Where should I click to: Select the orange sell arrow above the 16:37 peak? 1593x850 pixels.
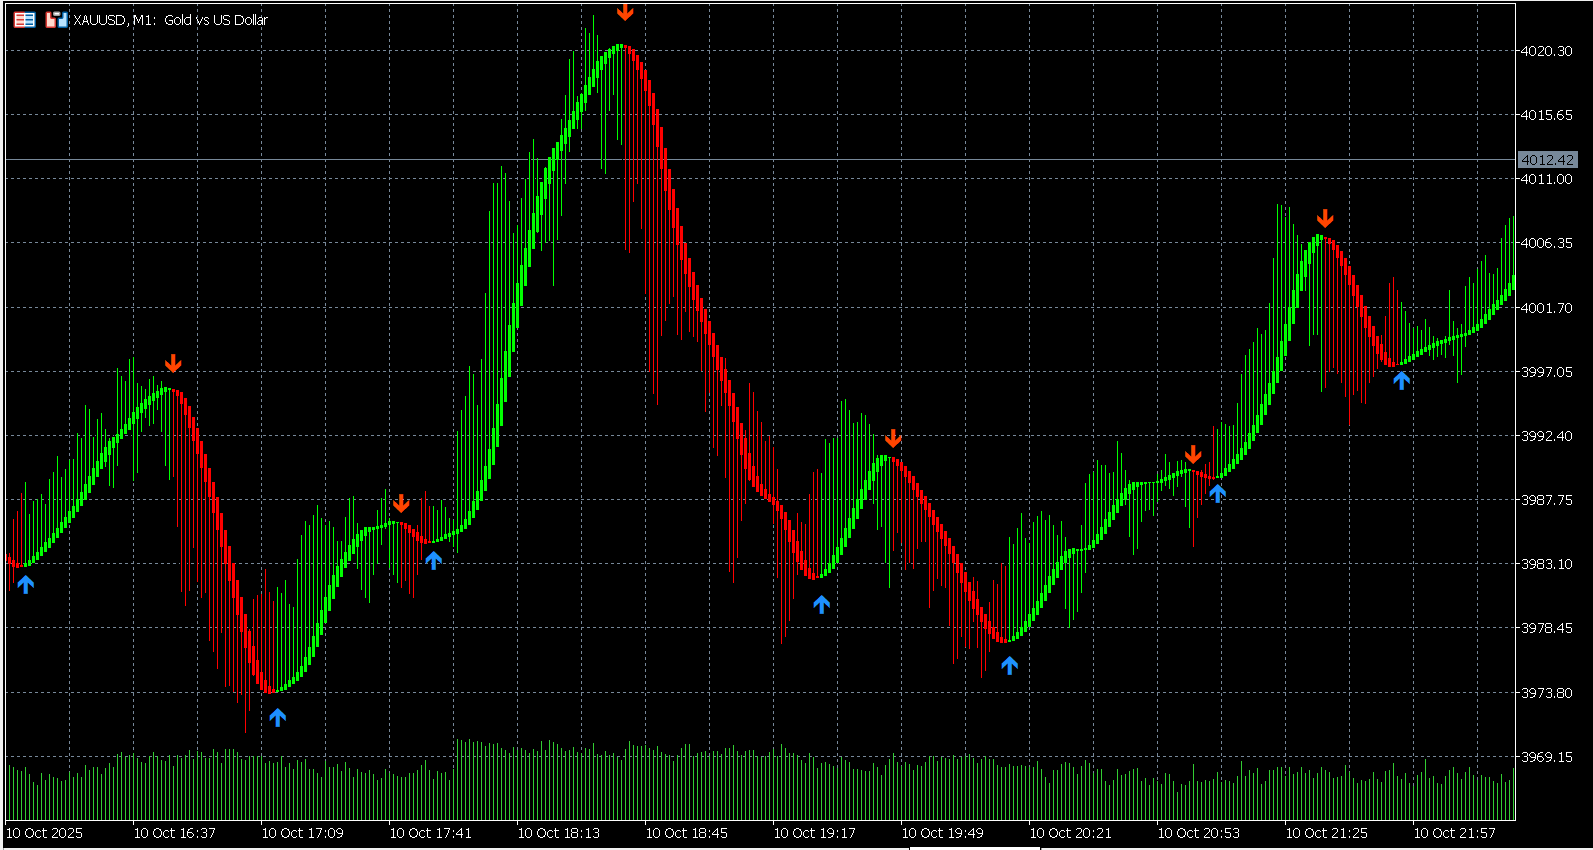[173, 363]
